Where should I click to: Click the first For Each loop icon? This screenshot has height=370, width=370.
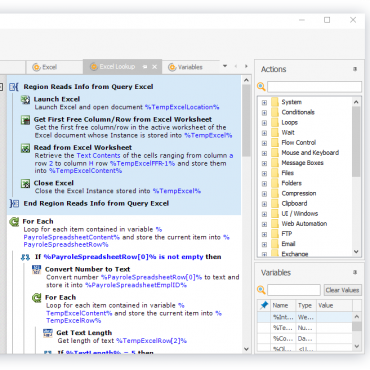pyautogui.click(x=14, y=222)
